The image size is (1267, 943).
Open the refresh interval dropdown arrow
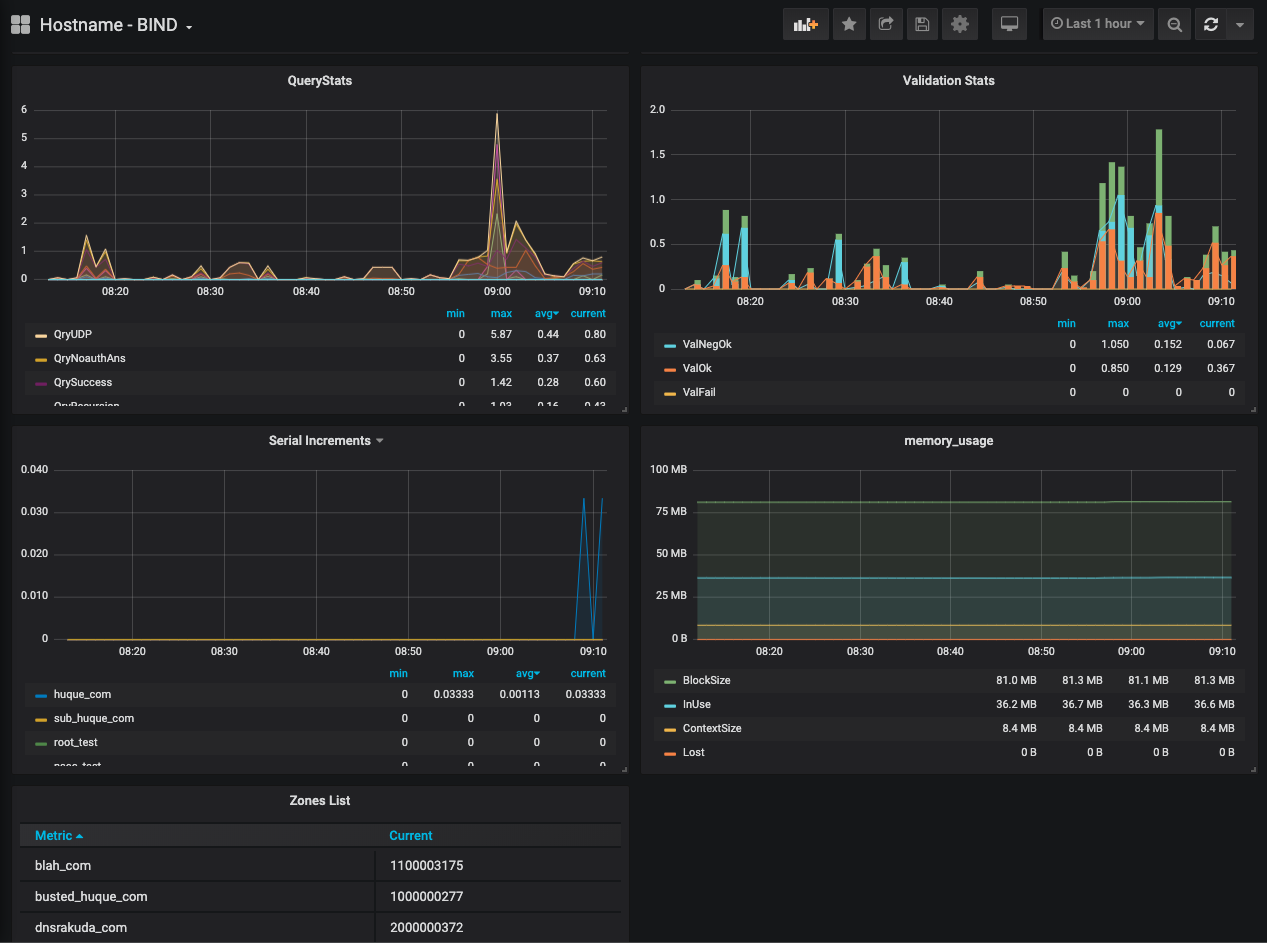1240,24
